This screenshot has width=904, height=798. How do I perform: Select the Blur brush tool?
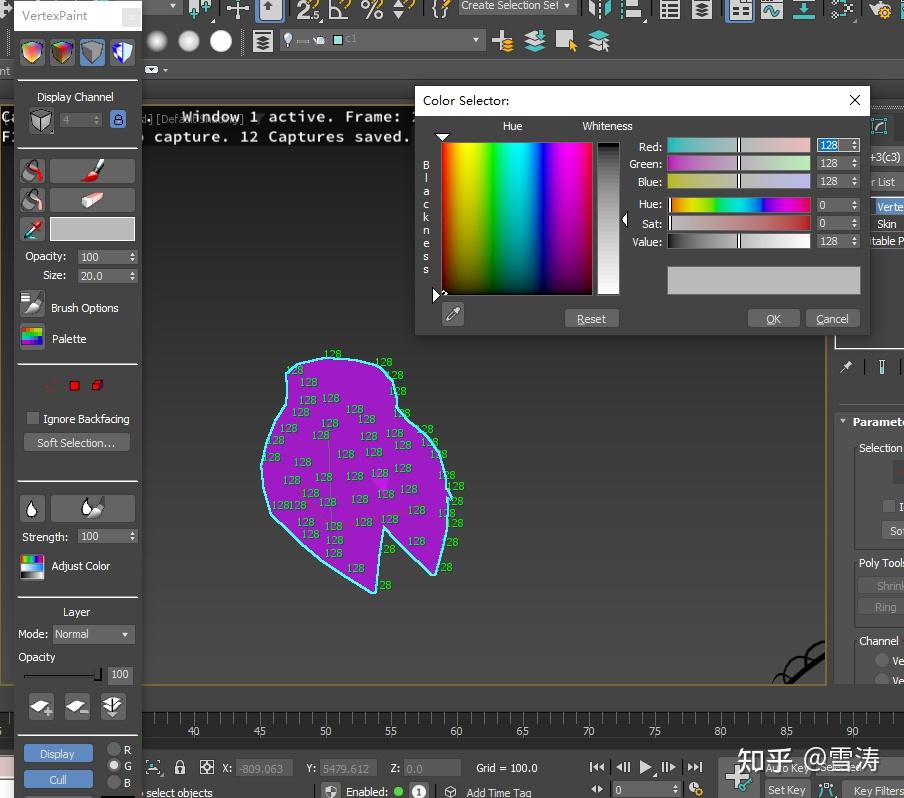93,507
